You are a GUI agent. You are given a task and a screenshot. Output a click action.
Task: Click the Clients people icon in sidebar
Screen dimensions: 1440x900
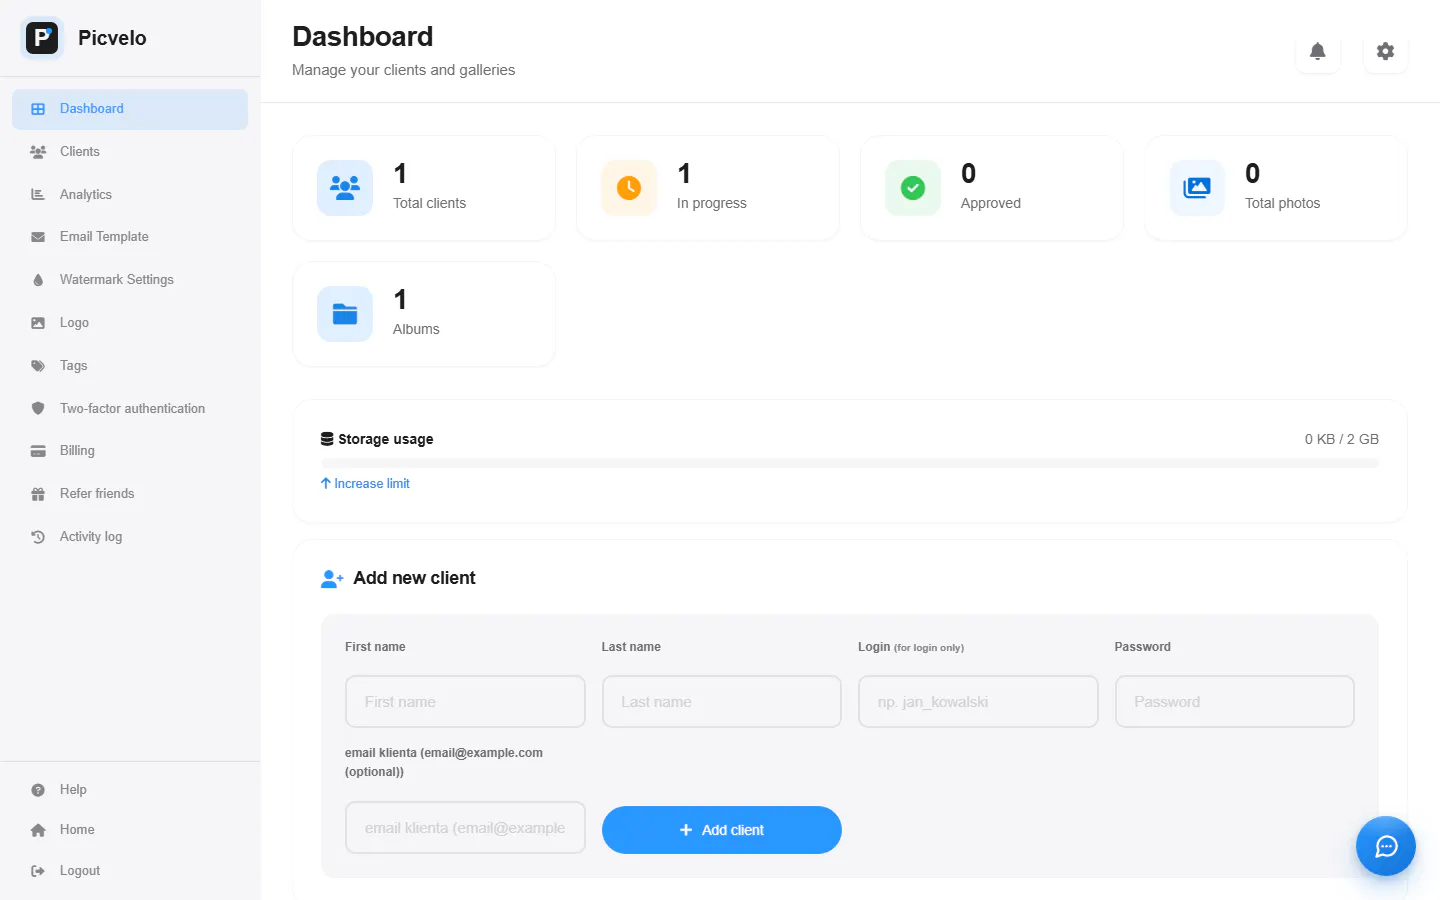point(38,152)
